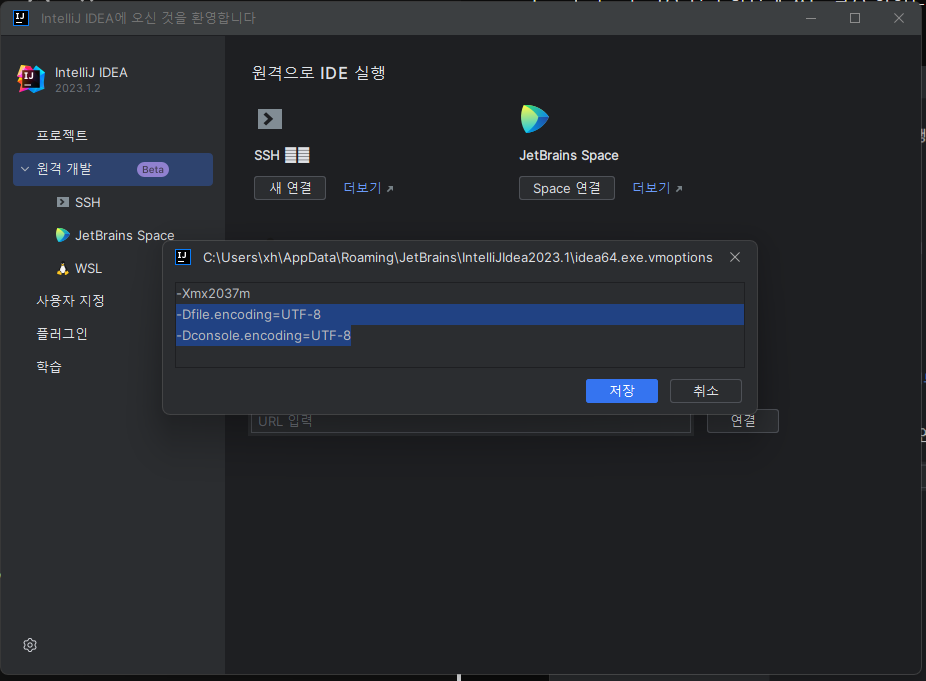This screenshot has height=681, width=926.
Task: Close the vmoptions dialog with X
Action: pos(735,257)
